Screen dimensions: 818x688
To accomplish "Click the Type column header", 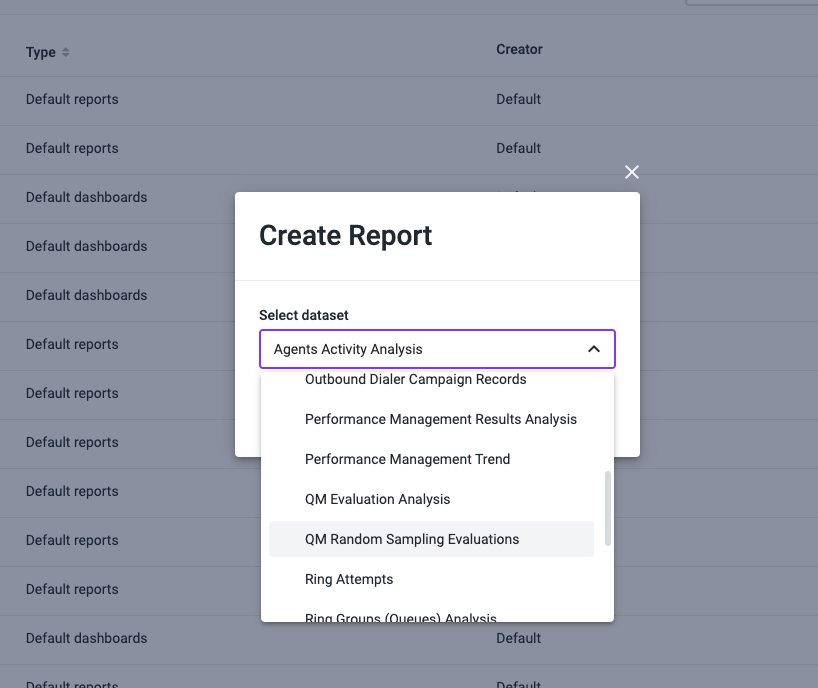I will pyautogui.click(x=41, y=52).
